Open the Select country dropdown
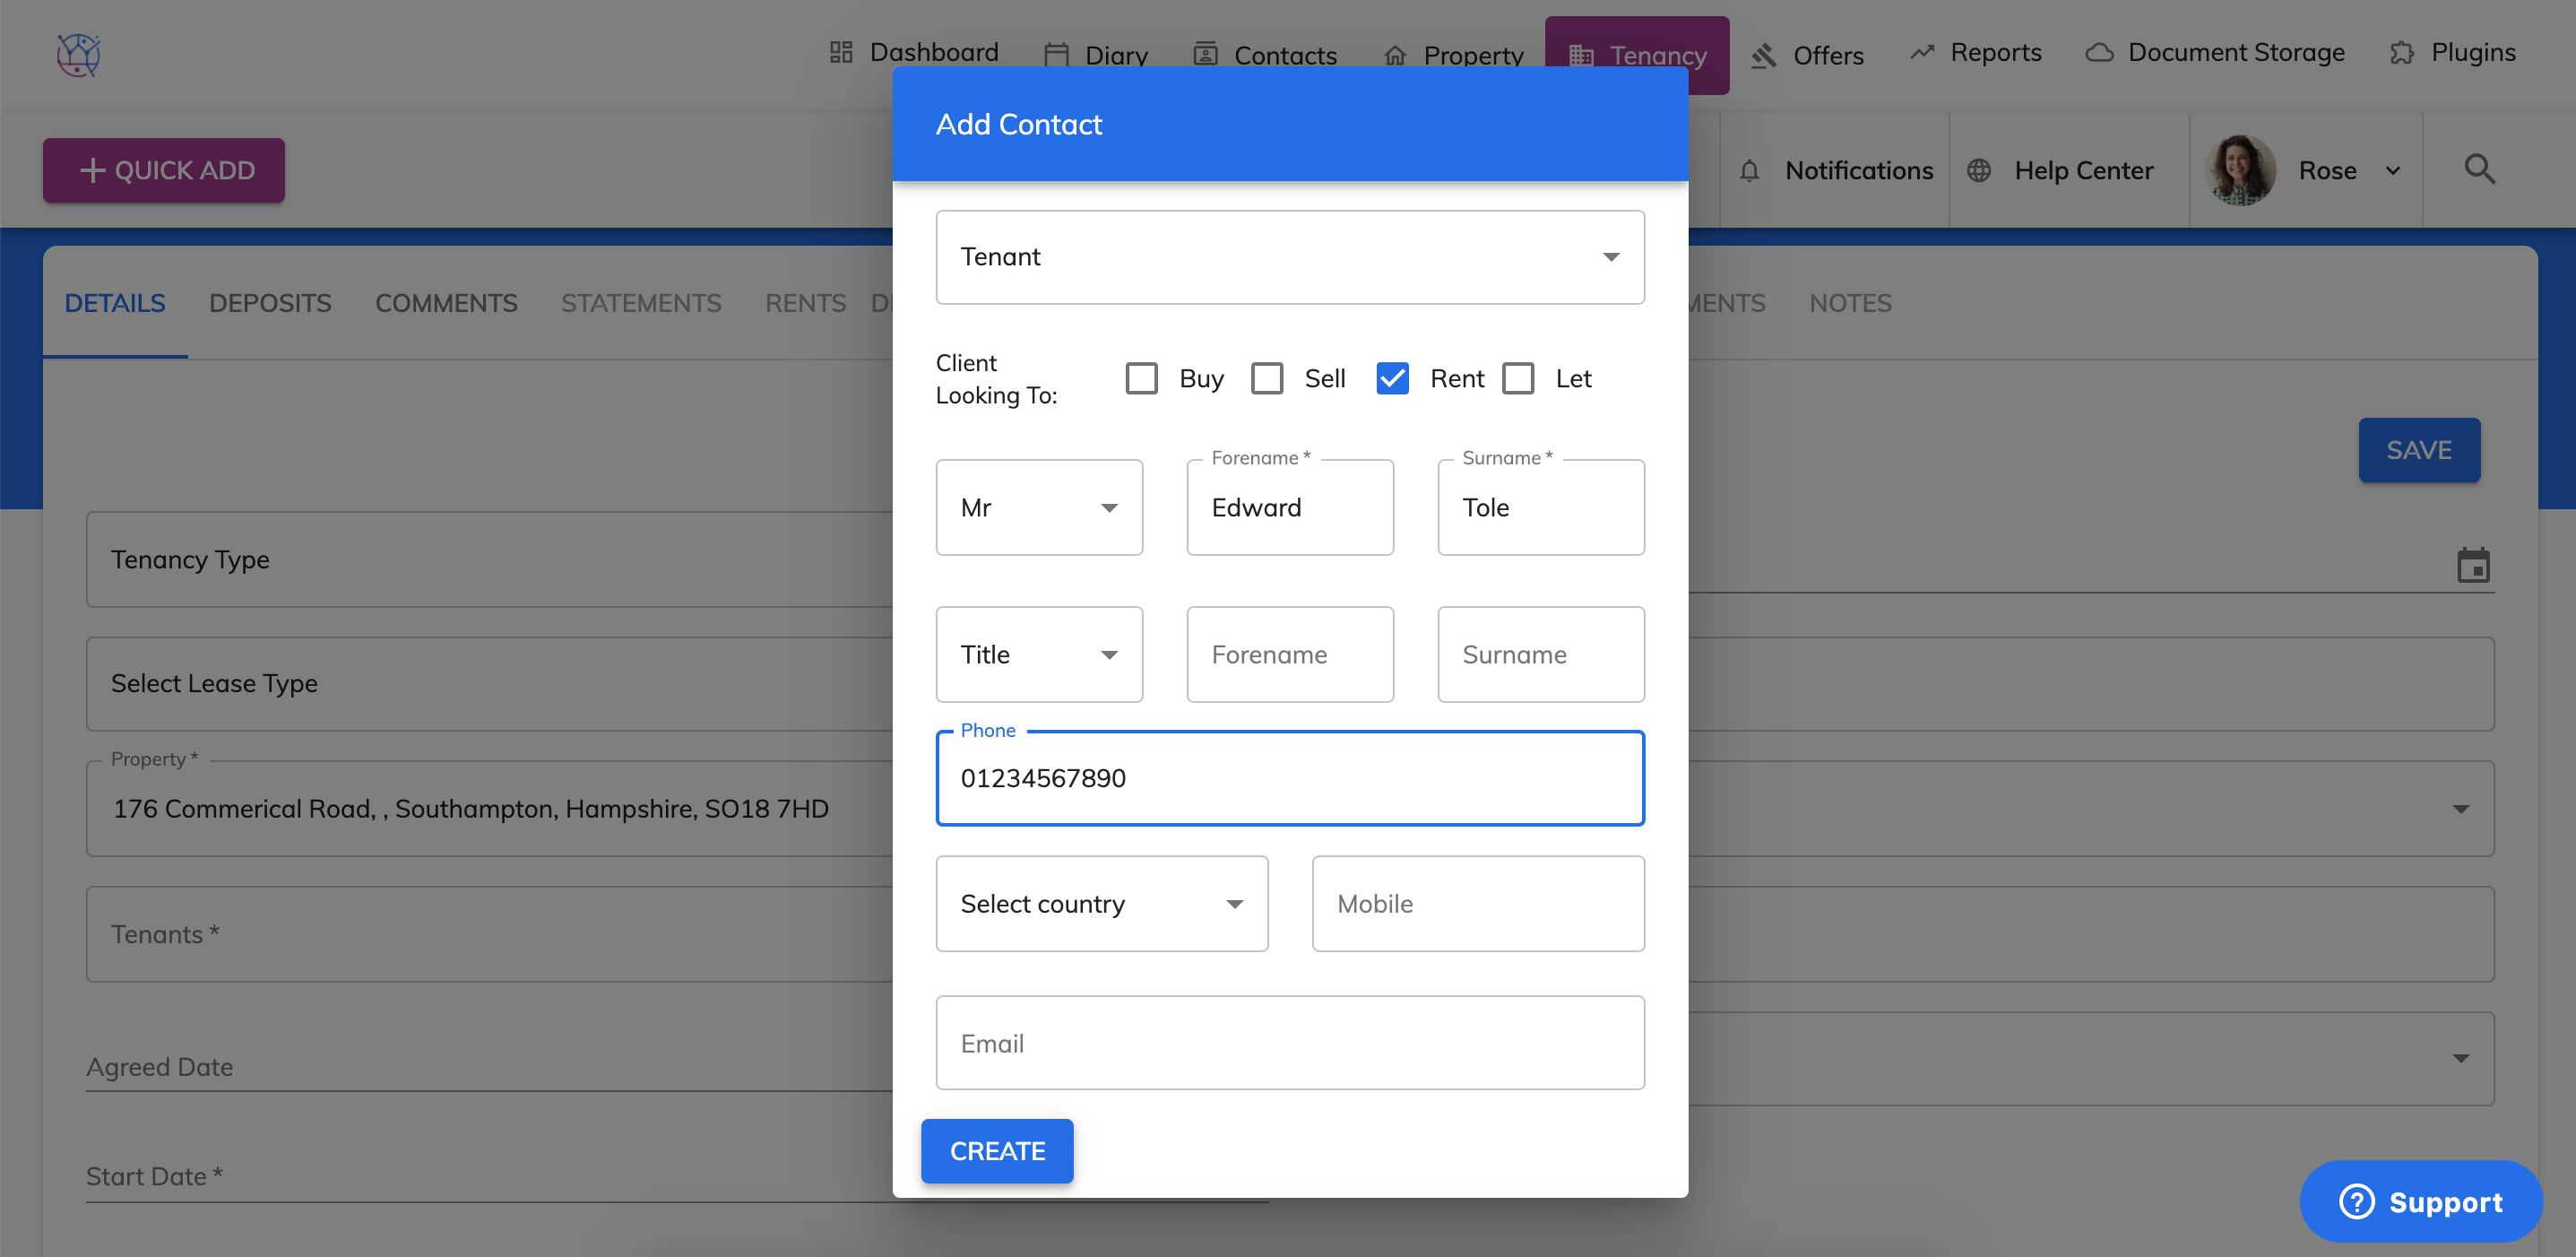The height and width of the screenshot is (1257, 2576). click(1101, 903)
